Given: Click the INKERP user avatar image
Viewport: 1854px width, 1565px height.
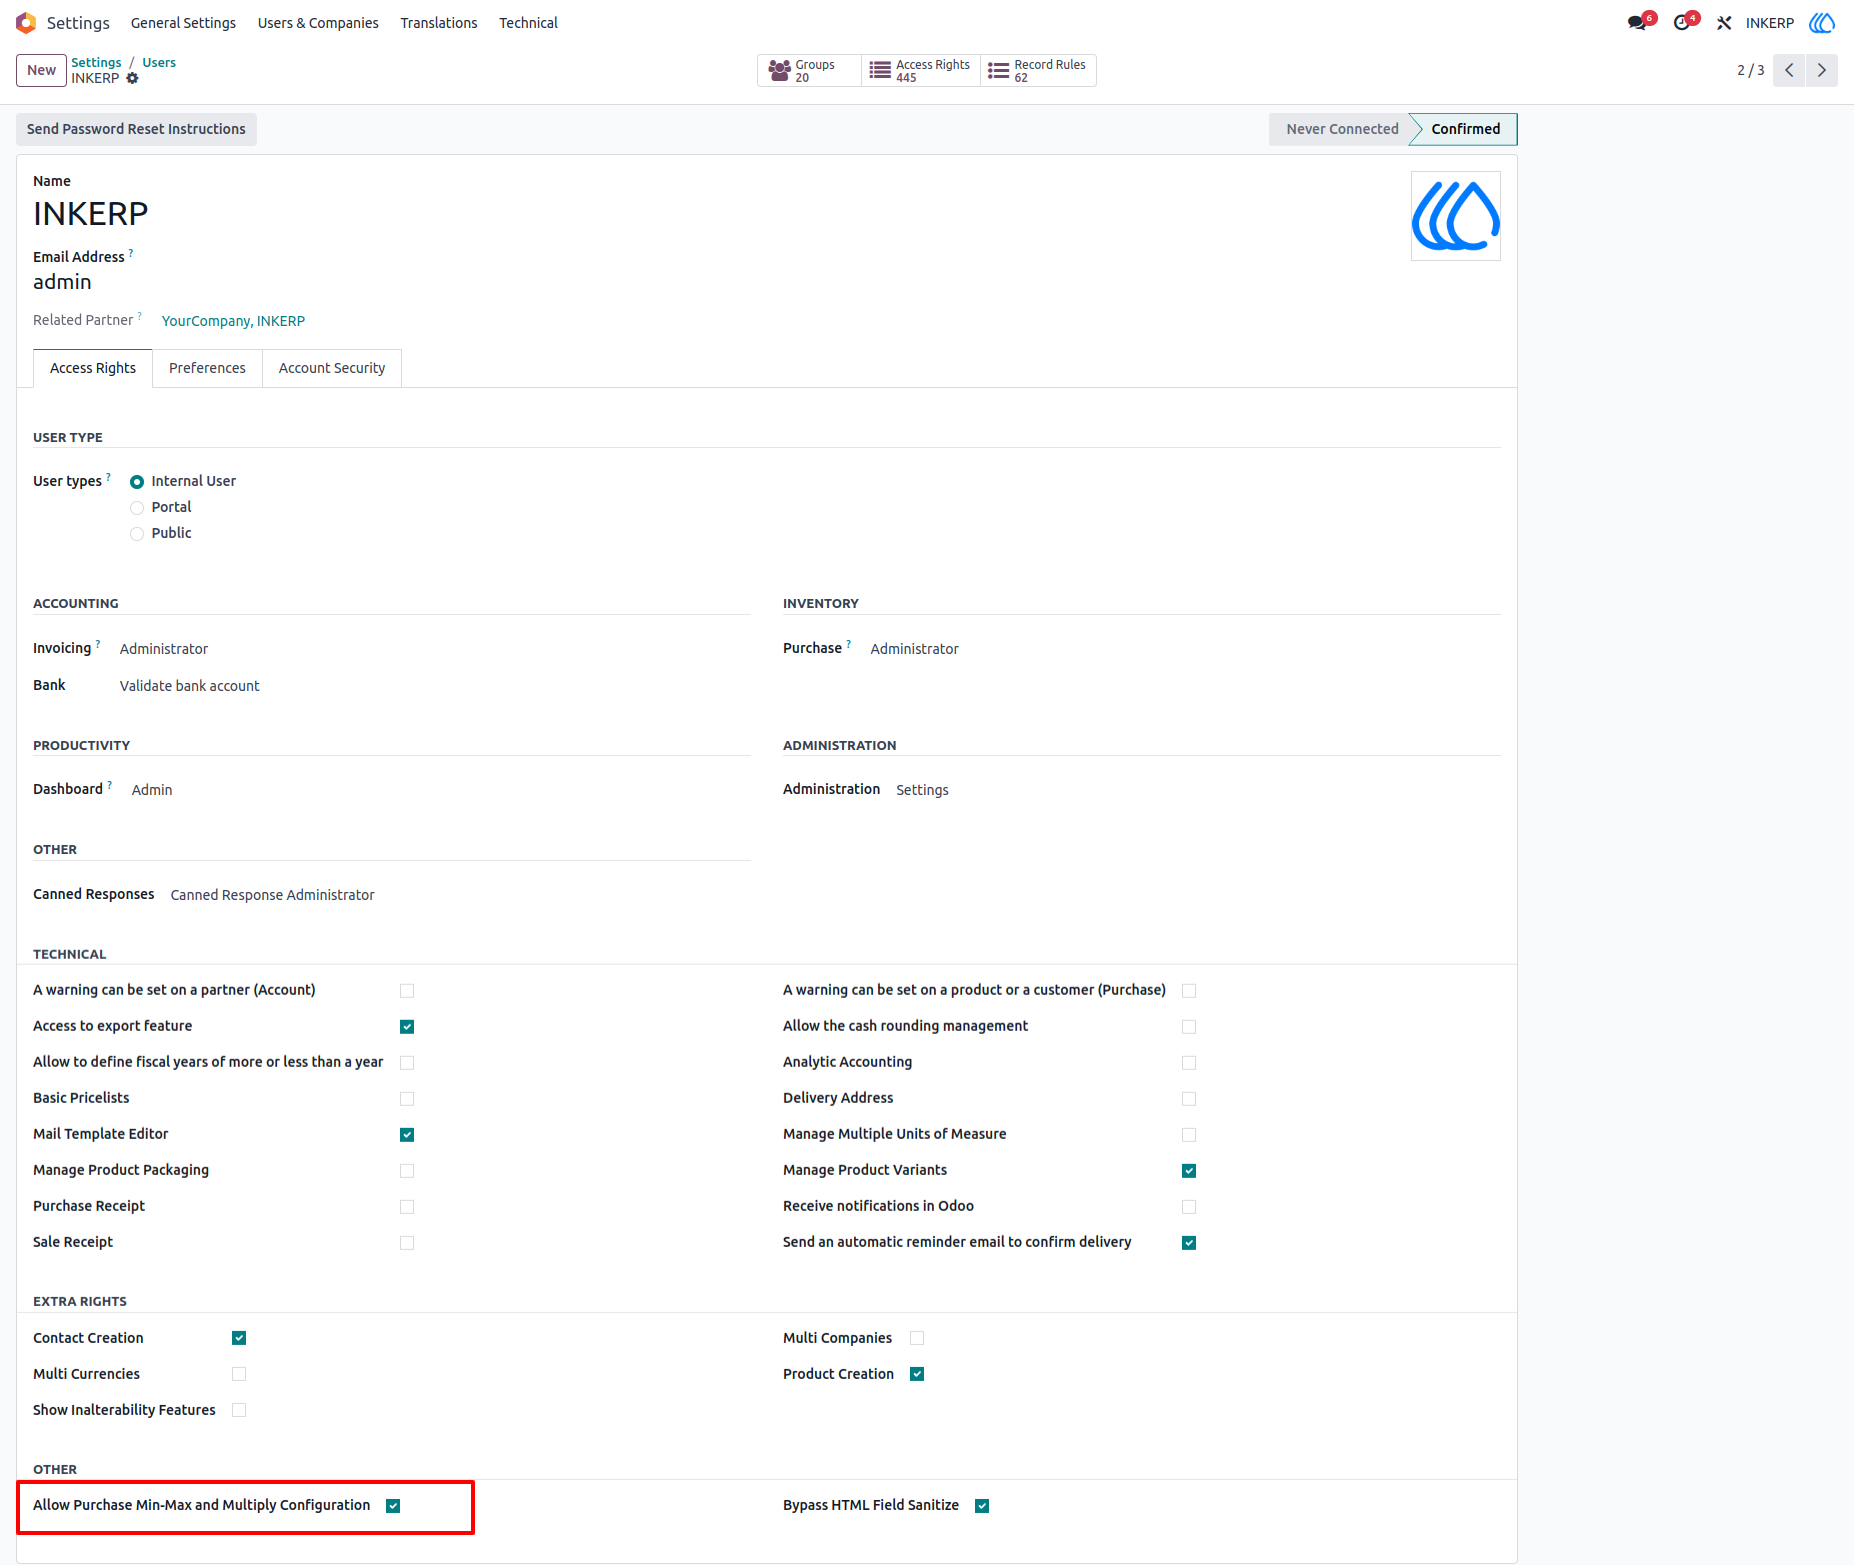Looking at the screenshot, I should (x=1455, y=216).
